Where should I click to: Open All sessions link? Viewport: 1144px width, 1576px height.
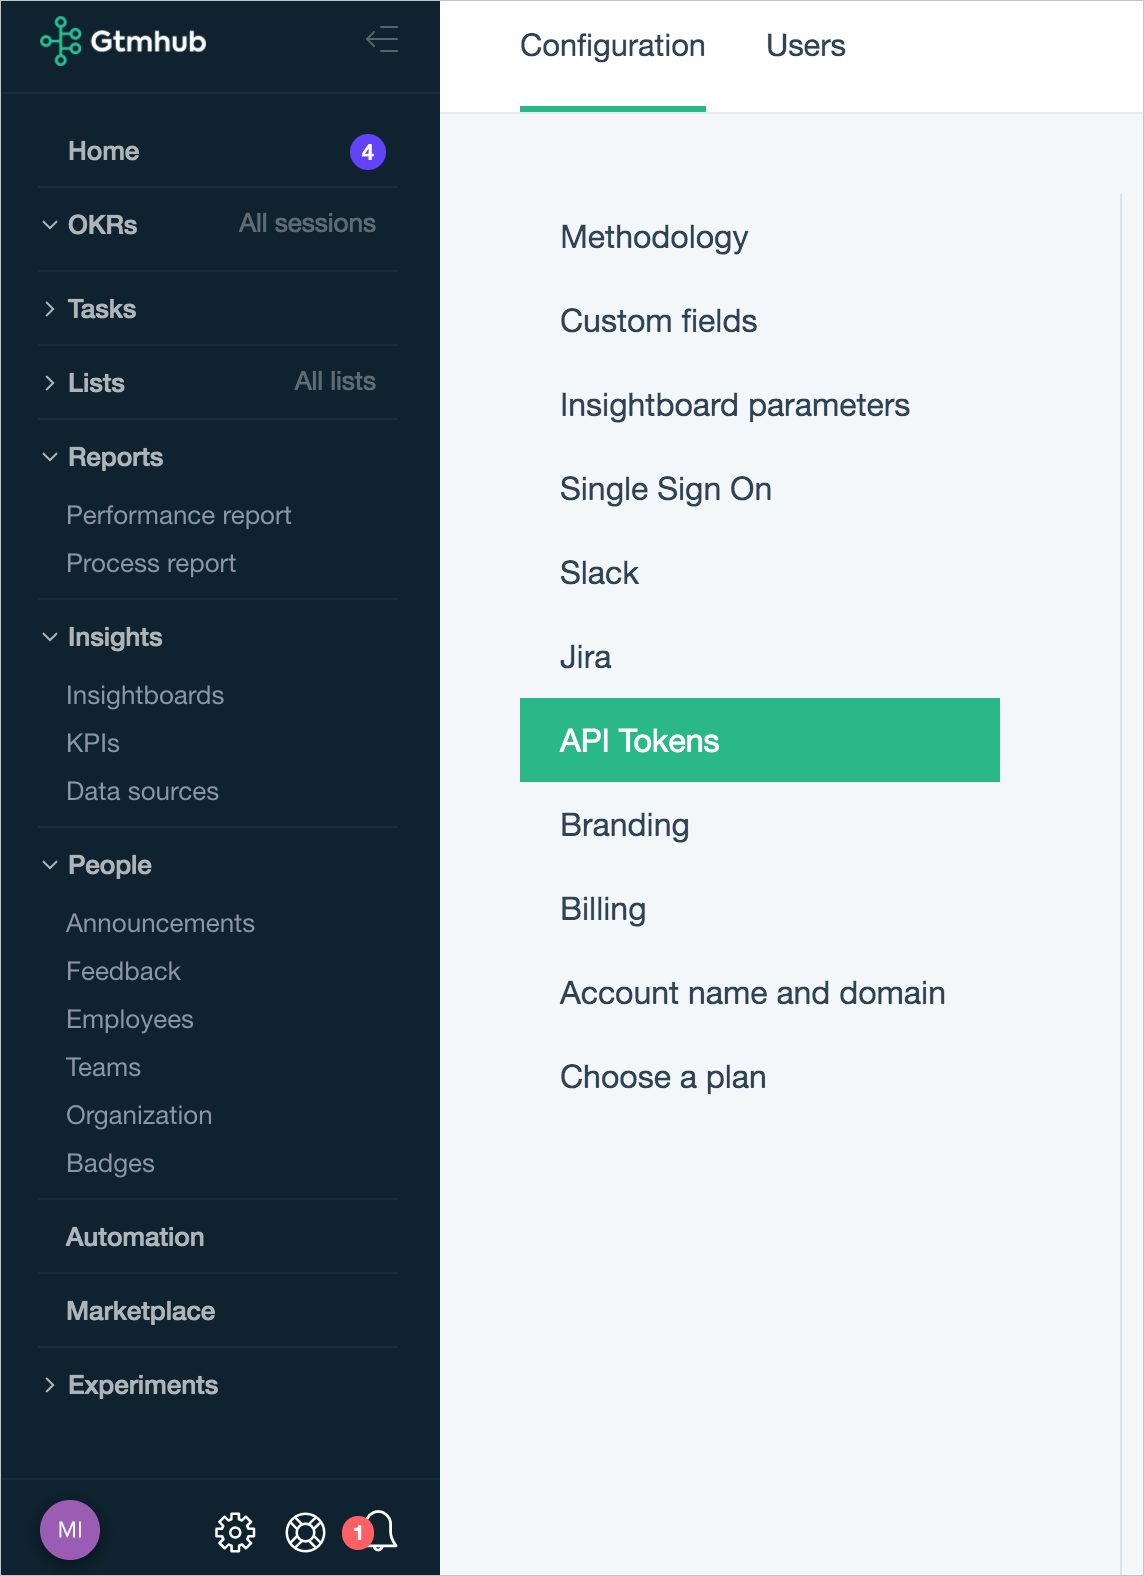coord(307,223)
